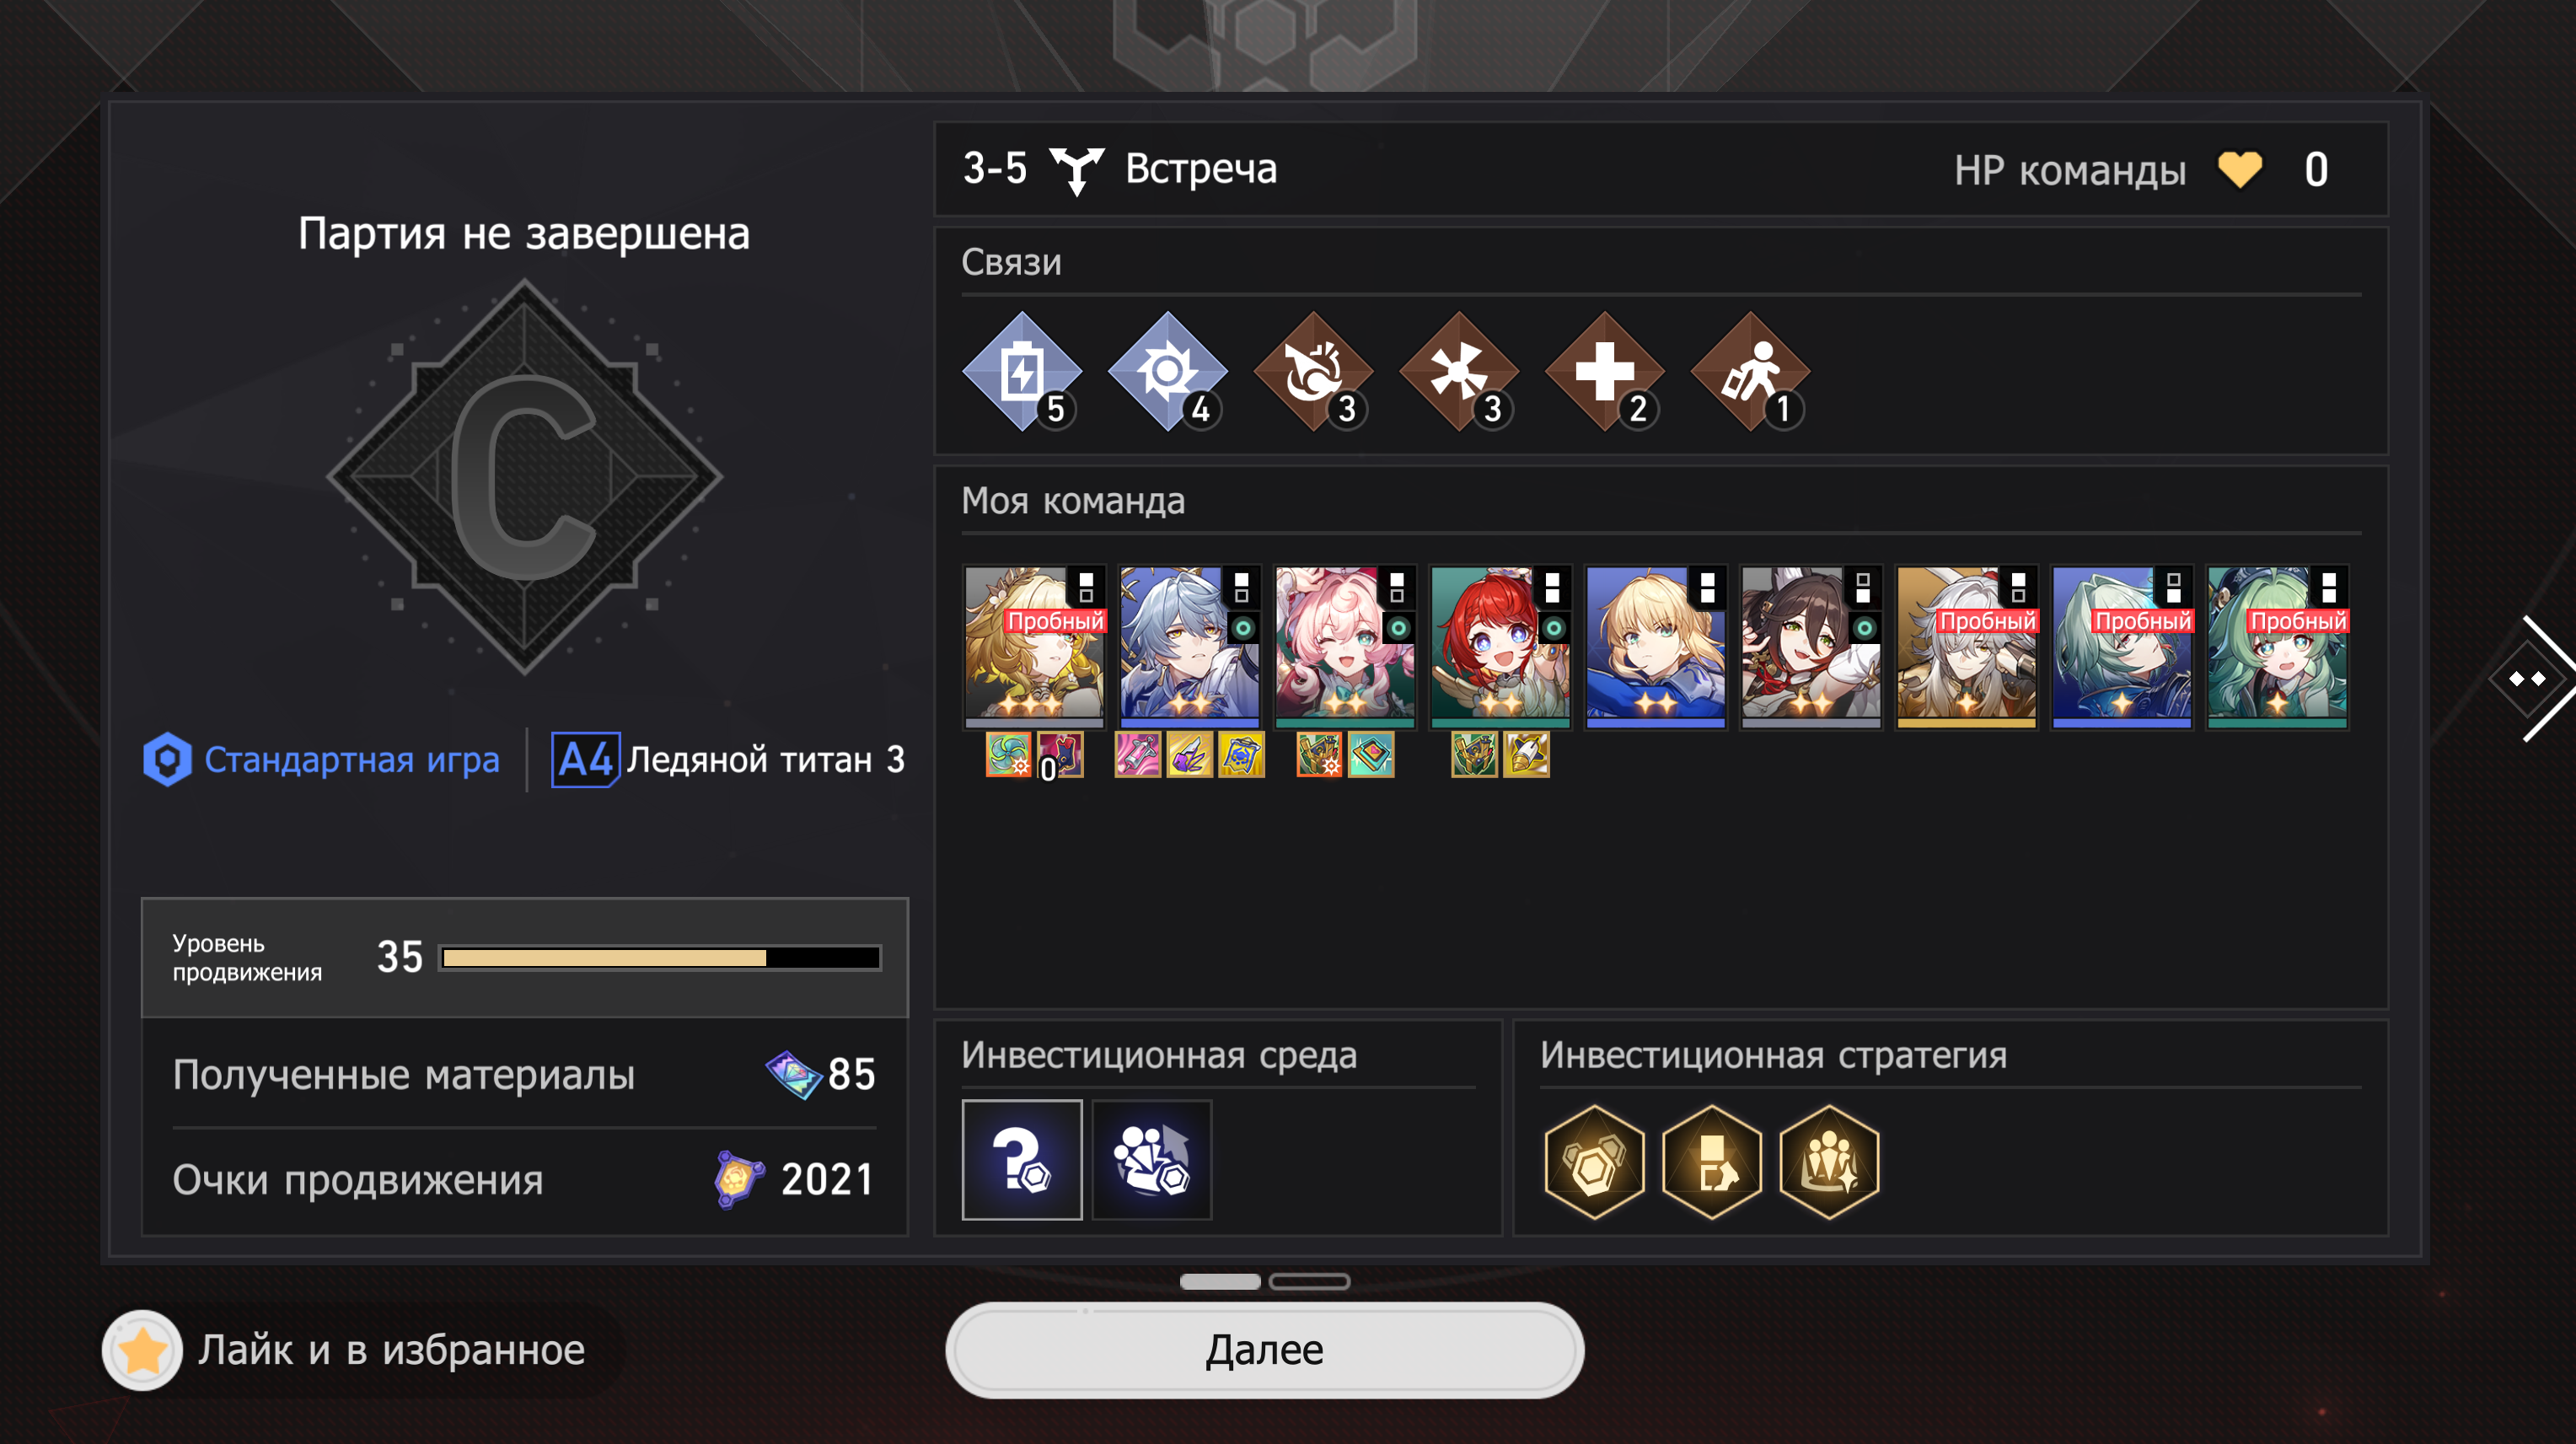
Task: Select the first page indicator
Action: pos(1220,1281)
